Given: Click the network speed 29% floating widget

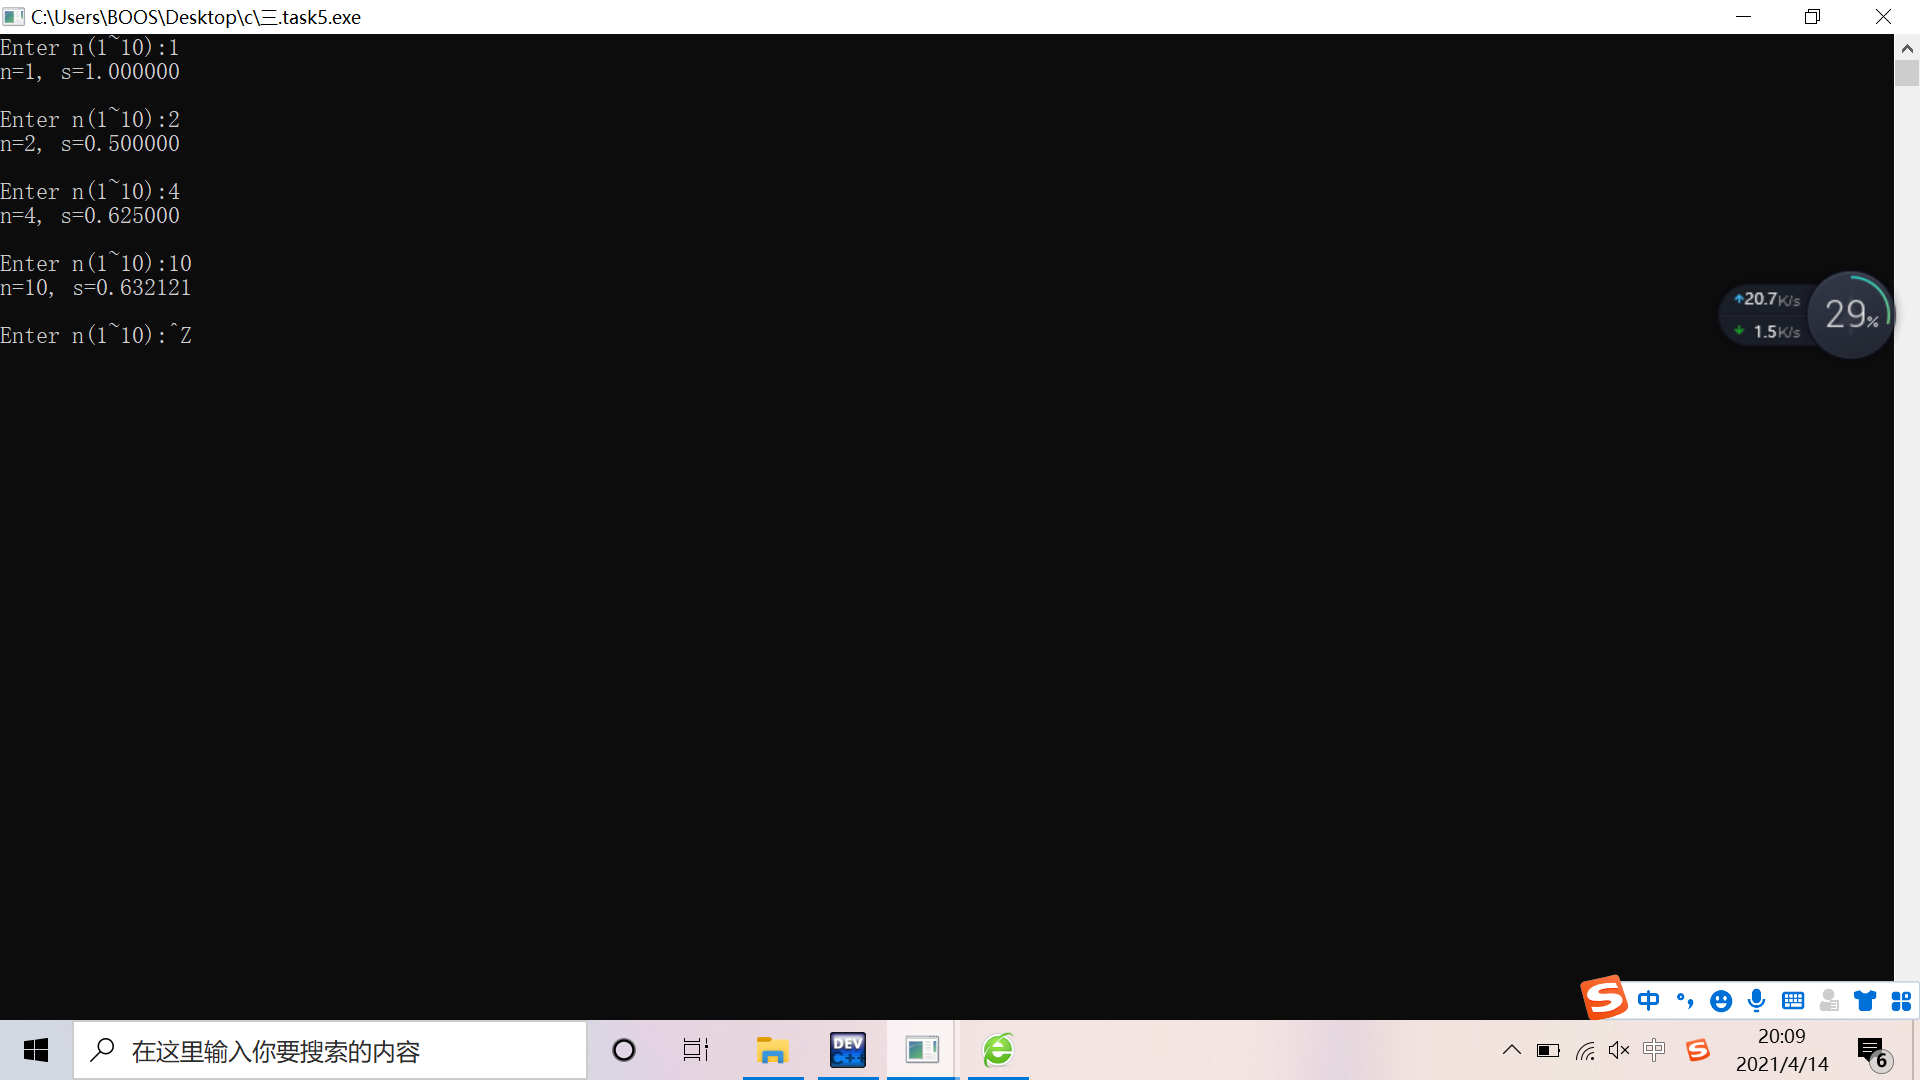Looking at the screenshot, I should [x=1851, y=315].
